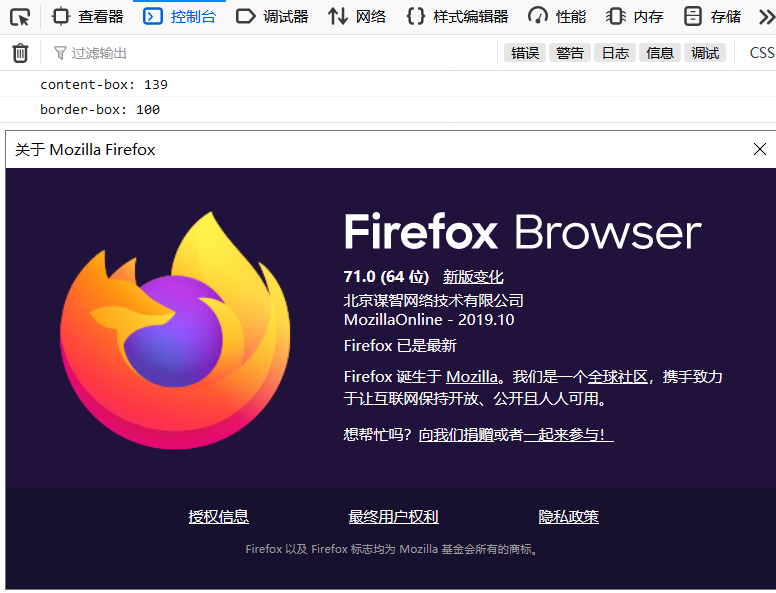Open the 向我们捐赠 donate link
776x593 pixels.
pos(456,435)
